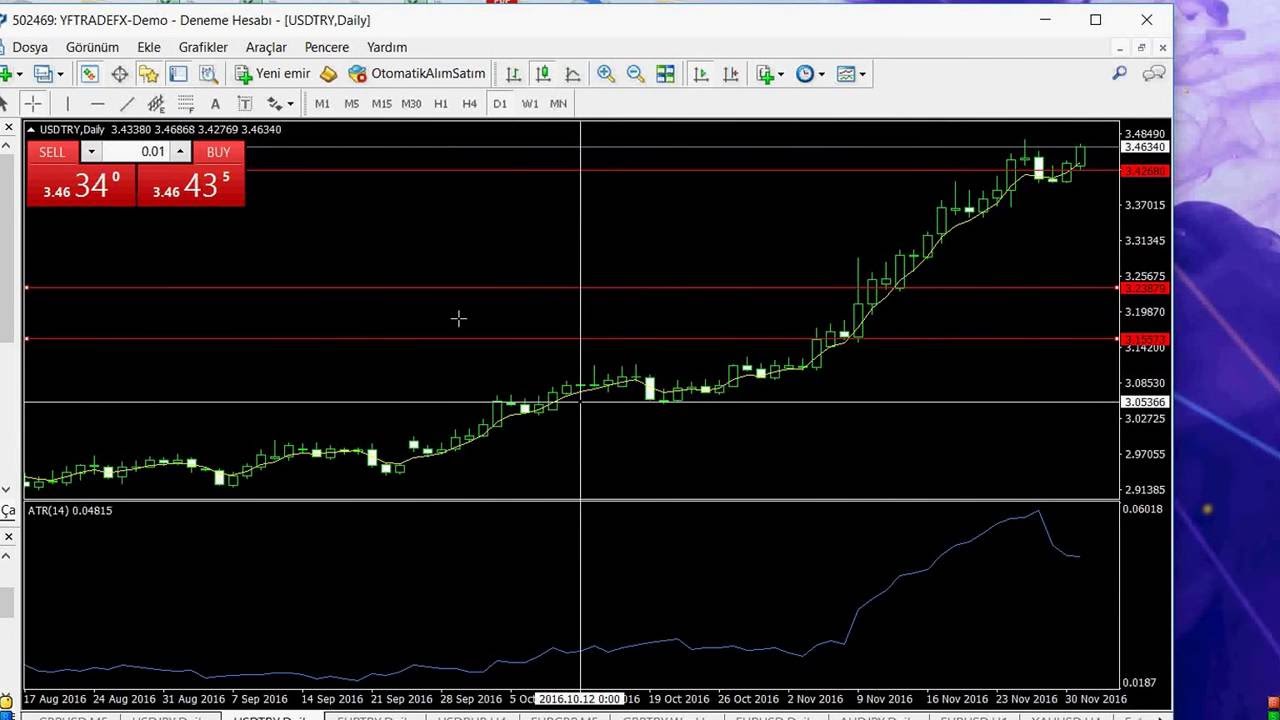Toggle the Terminal panel icon
The width and height of the screenshot is (1280, 720).
[178, 74]
